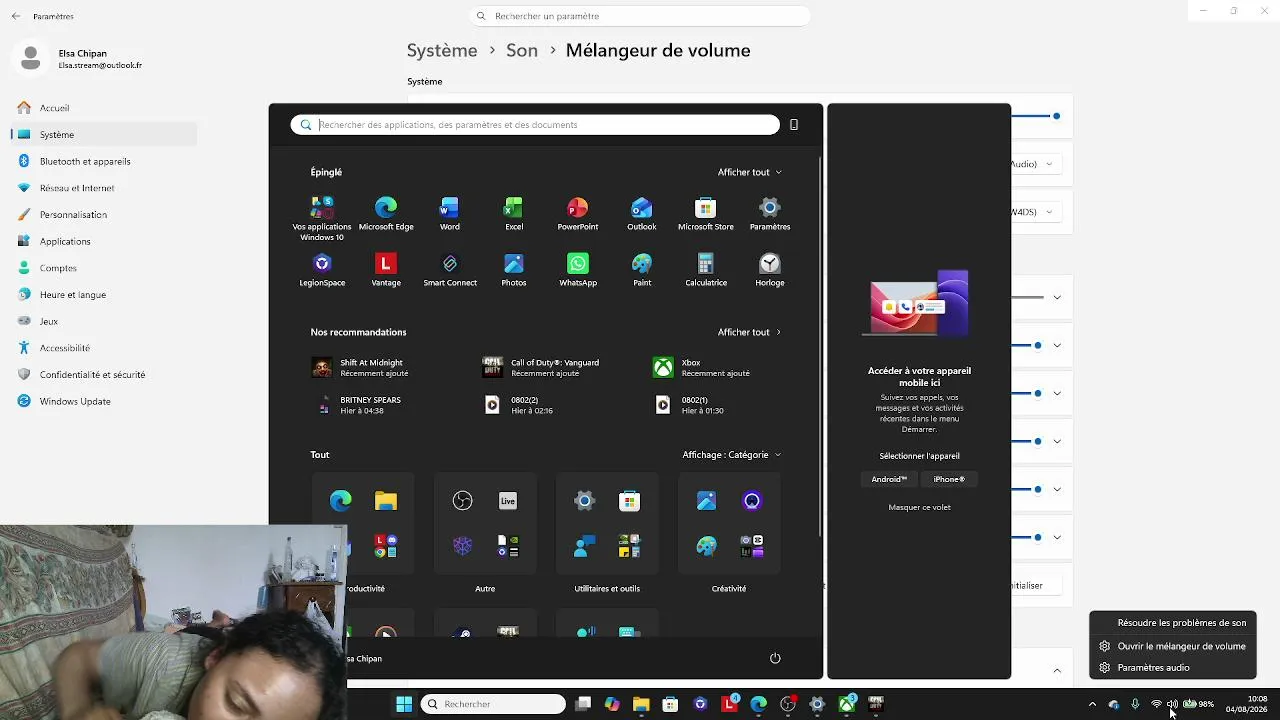
Task: Launch Smart Connect from pinned apps
Action: click(450, 270)
